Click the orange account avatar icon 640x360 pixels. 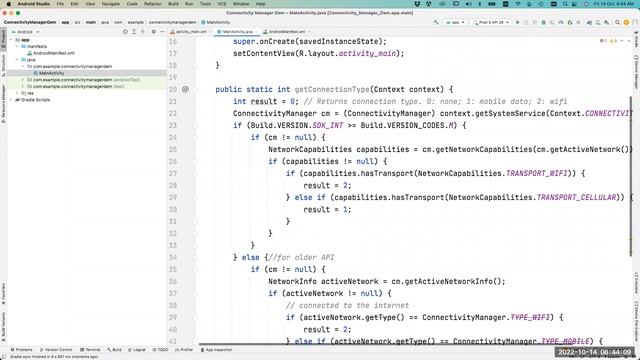[626, 22]
